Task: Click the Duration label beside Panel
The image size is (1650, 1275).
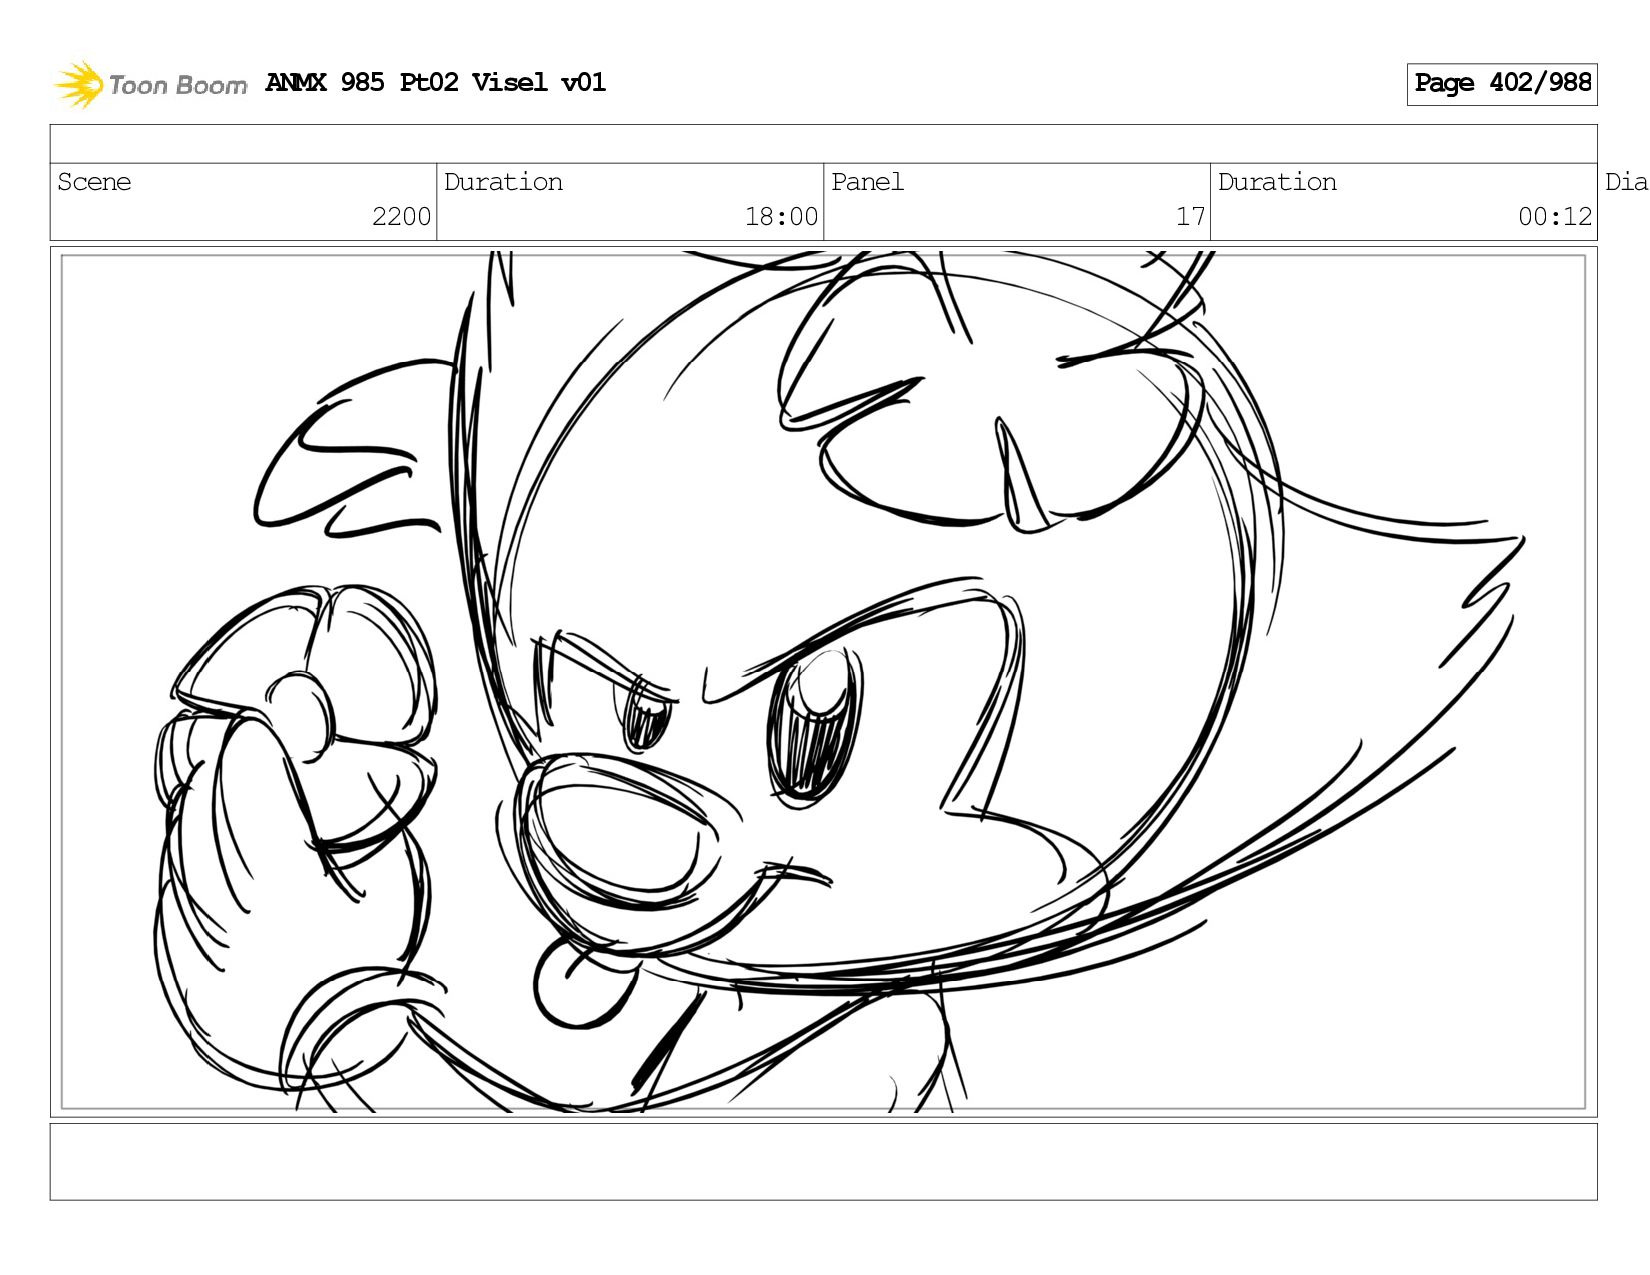Action: tap(1277, 182)
